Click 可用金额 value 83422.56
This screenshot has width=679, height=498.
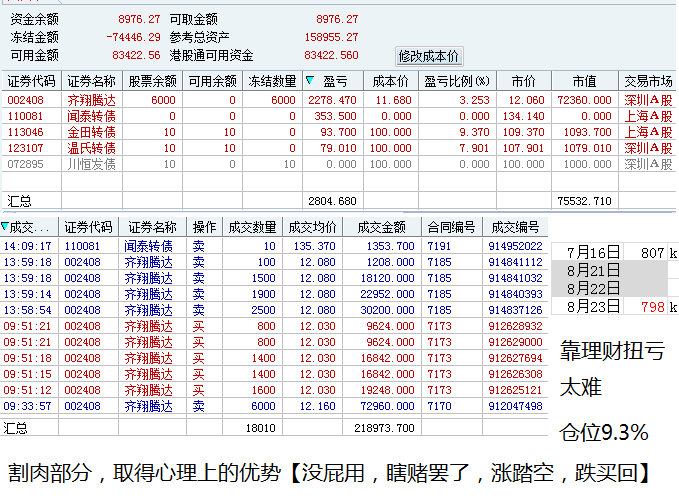136,55
